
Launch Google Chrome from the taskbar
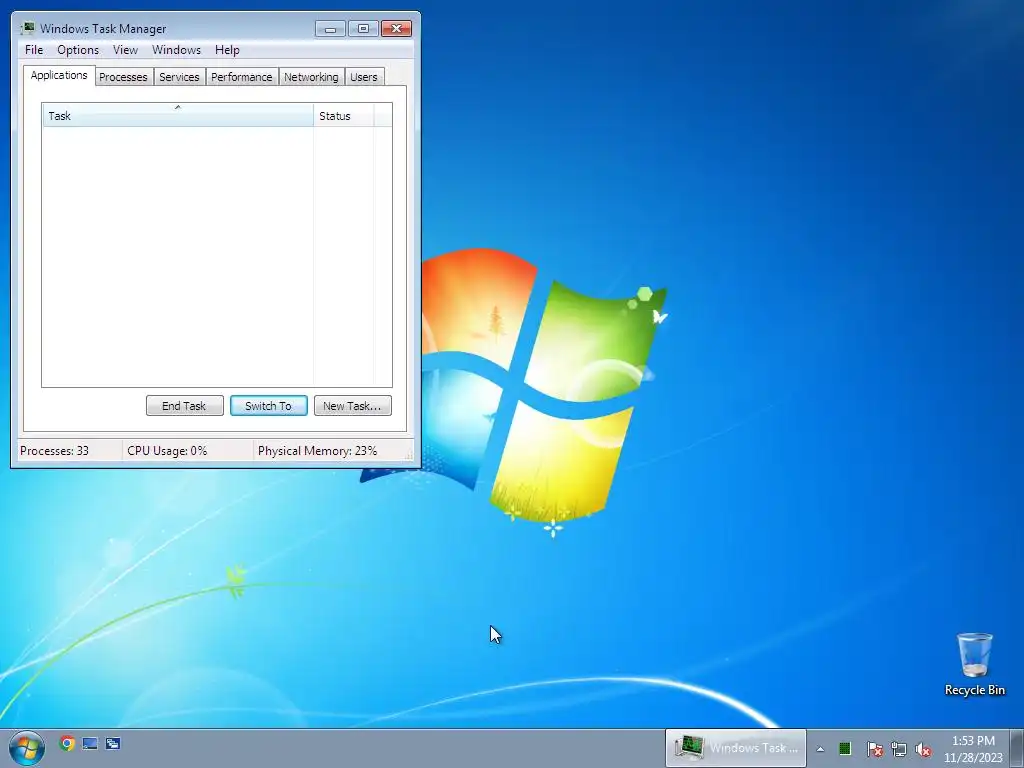67,743
